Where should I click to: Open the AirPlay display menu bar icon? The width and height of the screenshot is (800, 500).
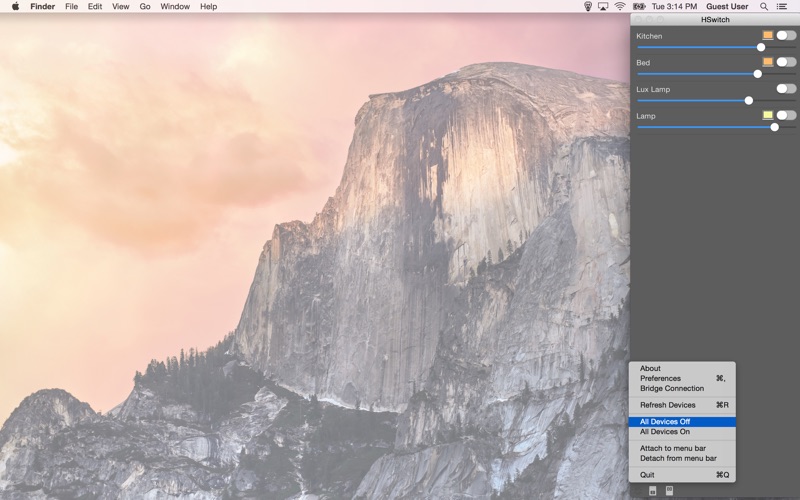603,7
